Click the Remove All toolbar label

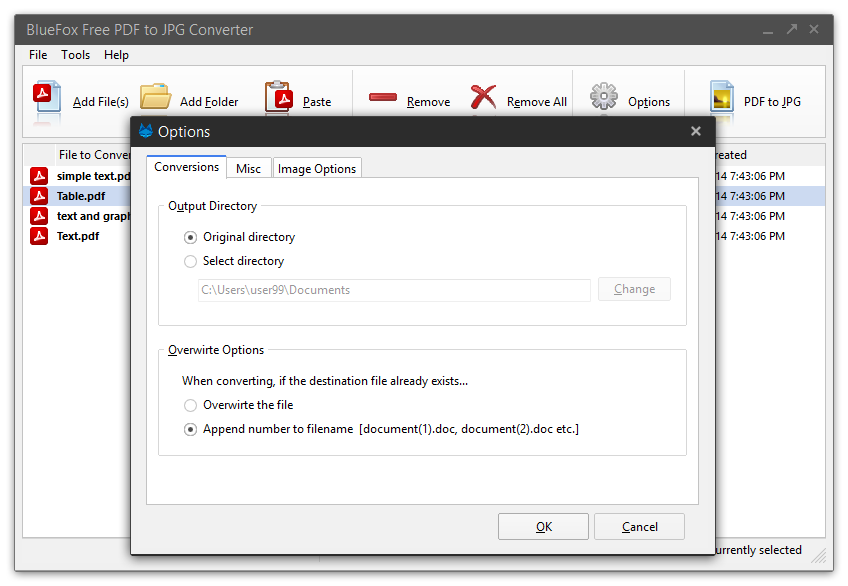pos(536,102)
